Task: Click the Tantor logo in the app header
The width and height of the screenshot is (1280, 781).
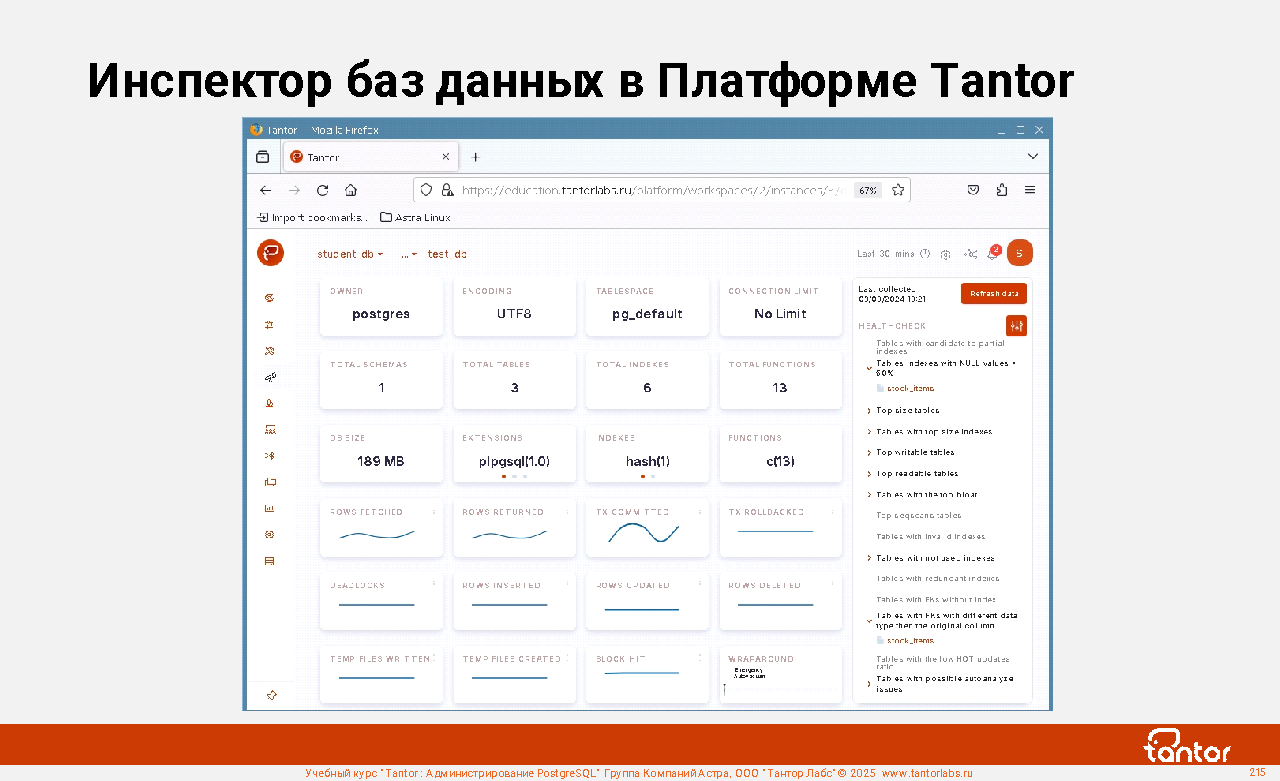Action: (270, 253)
